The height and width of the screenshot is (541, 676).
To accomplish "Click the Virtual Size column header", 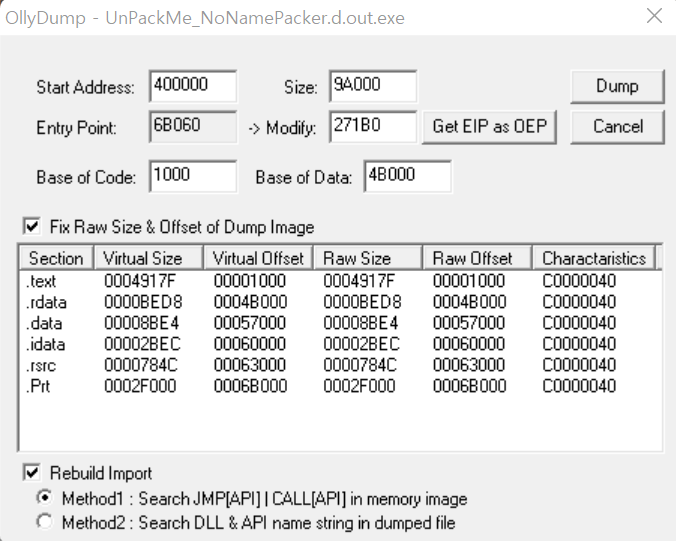I will tap(148, 258).
